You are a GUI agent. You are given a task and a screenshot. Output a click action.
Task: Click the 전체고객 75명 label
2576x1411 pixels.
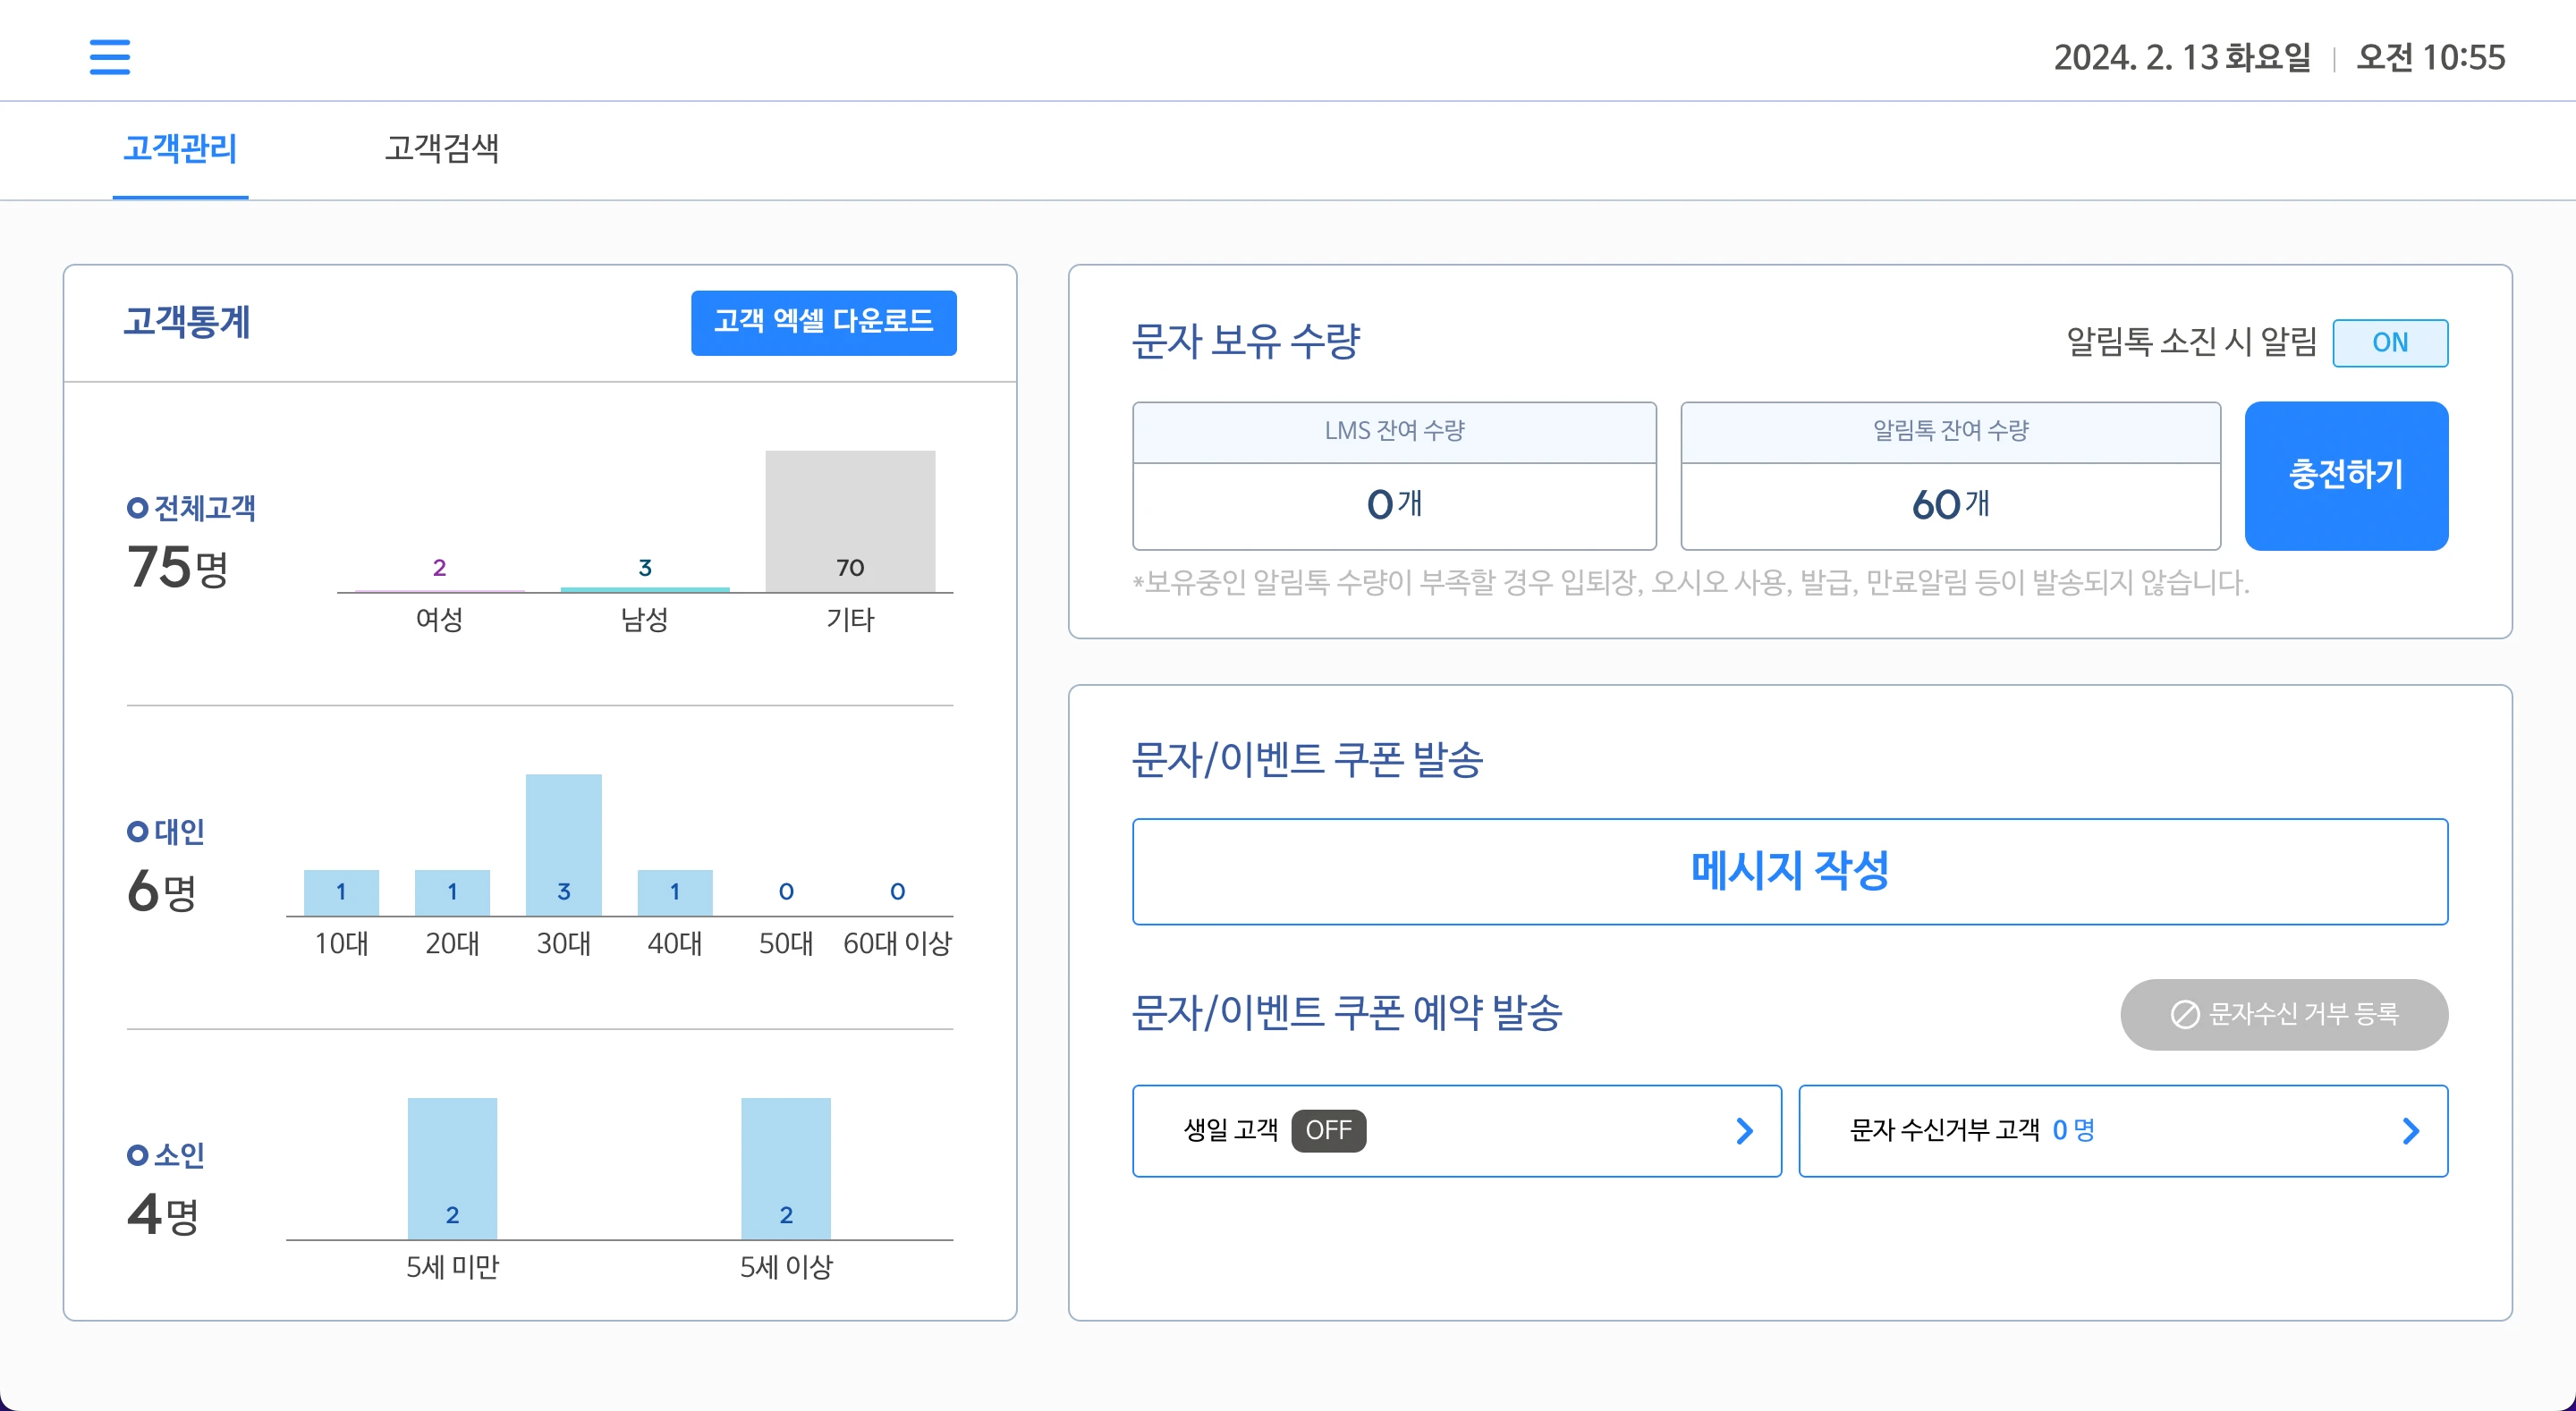[191, 543]
